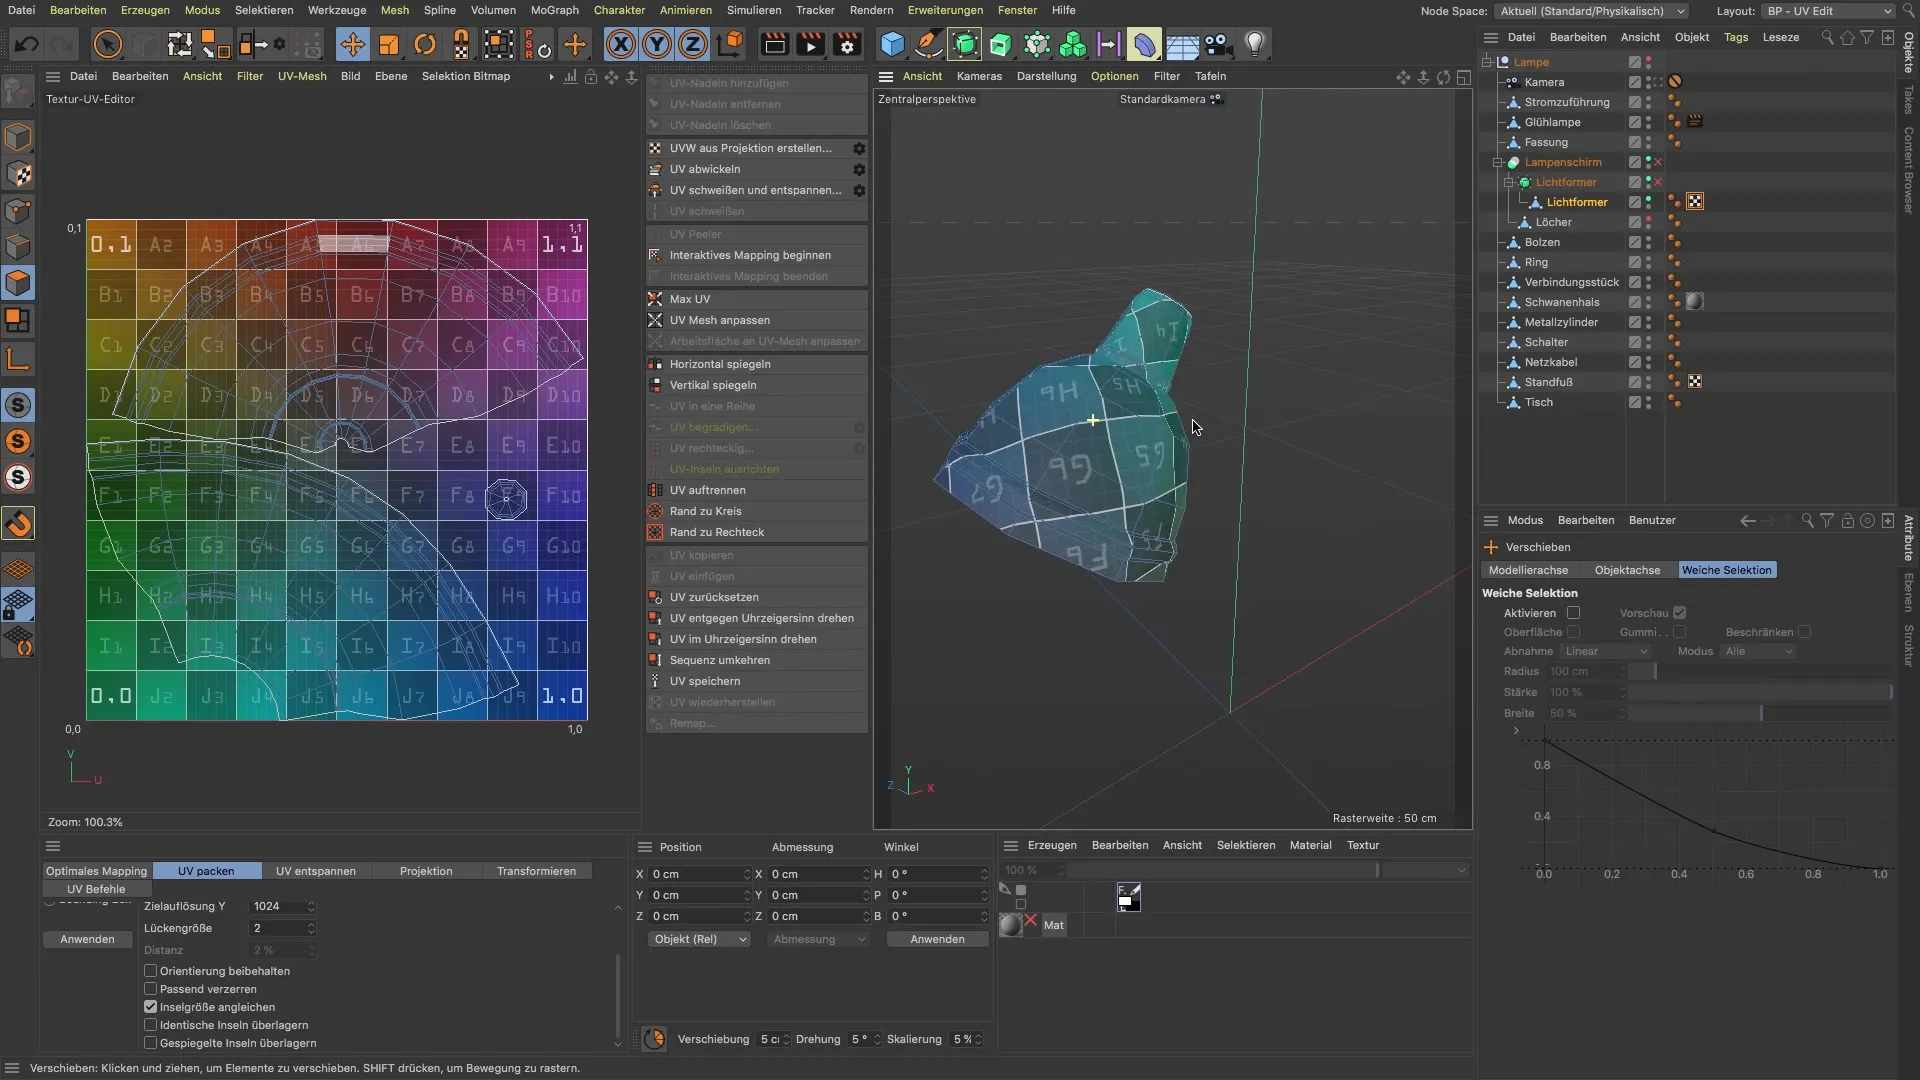Click Max UV command
Screen dimensions: 1920x1080
pos(756,299)
